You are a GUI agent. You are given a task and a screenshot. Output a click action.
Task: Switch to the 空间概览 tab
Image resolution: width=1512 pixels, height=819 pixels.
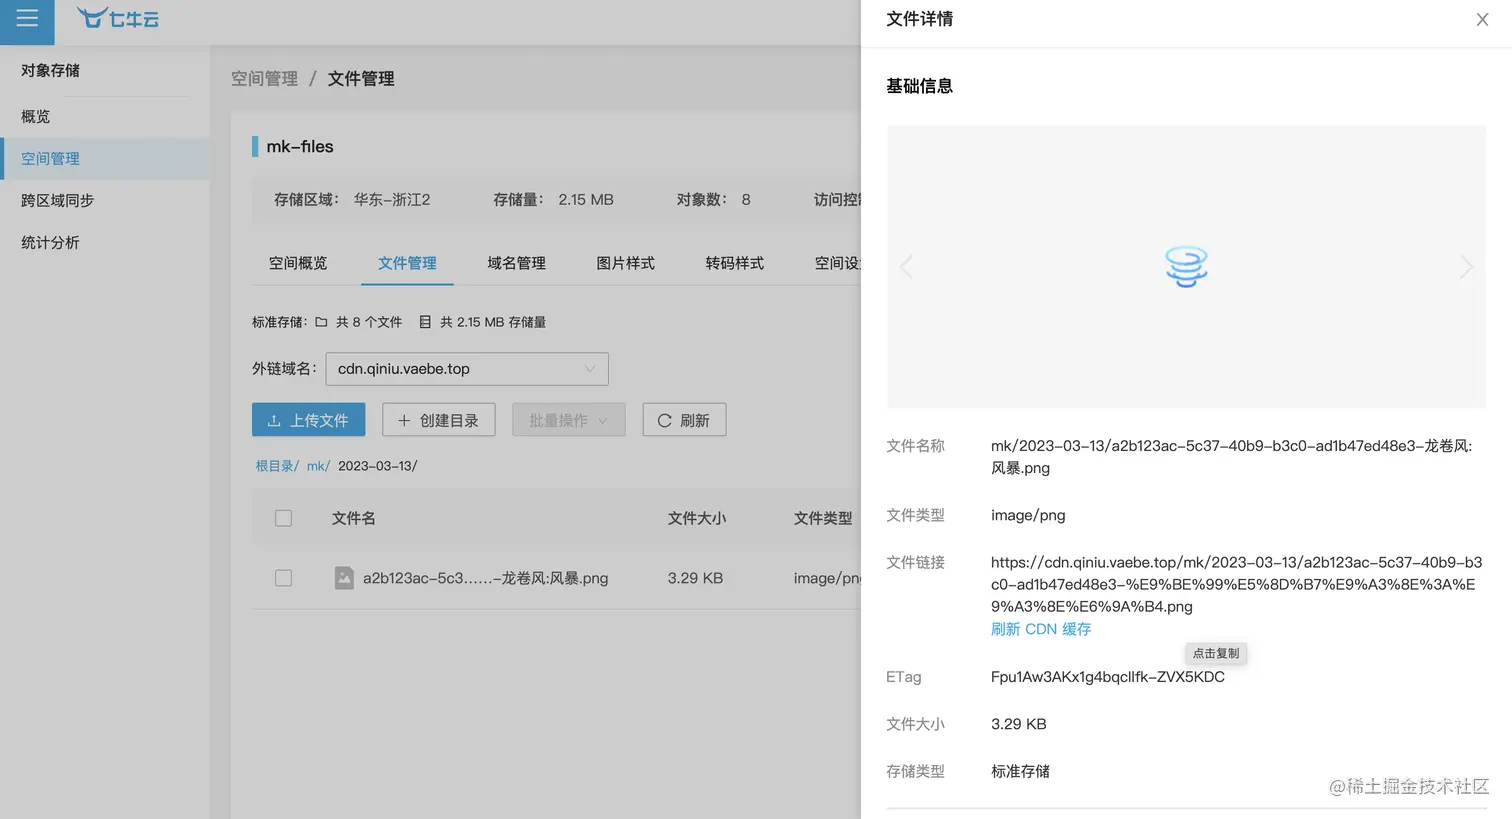point(298,263)
